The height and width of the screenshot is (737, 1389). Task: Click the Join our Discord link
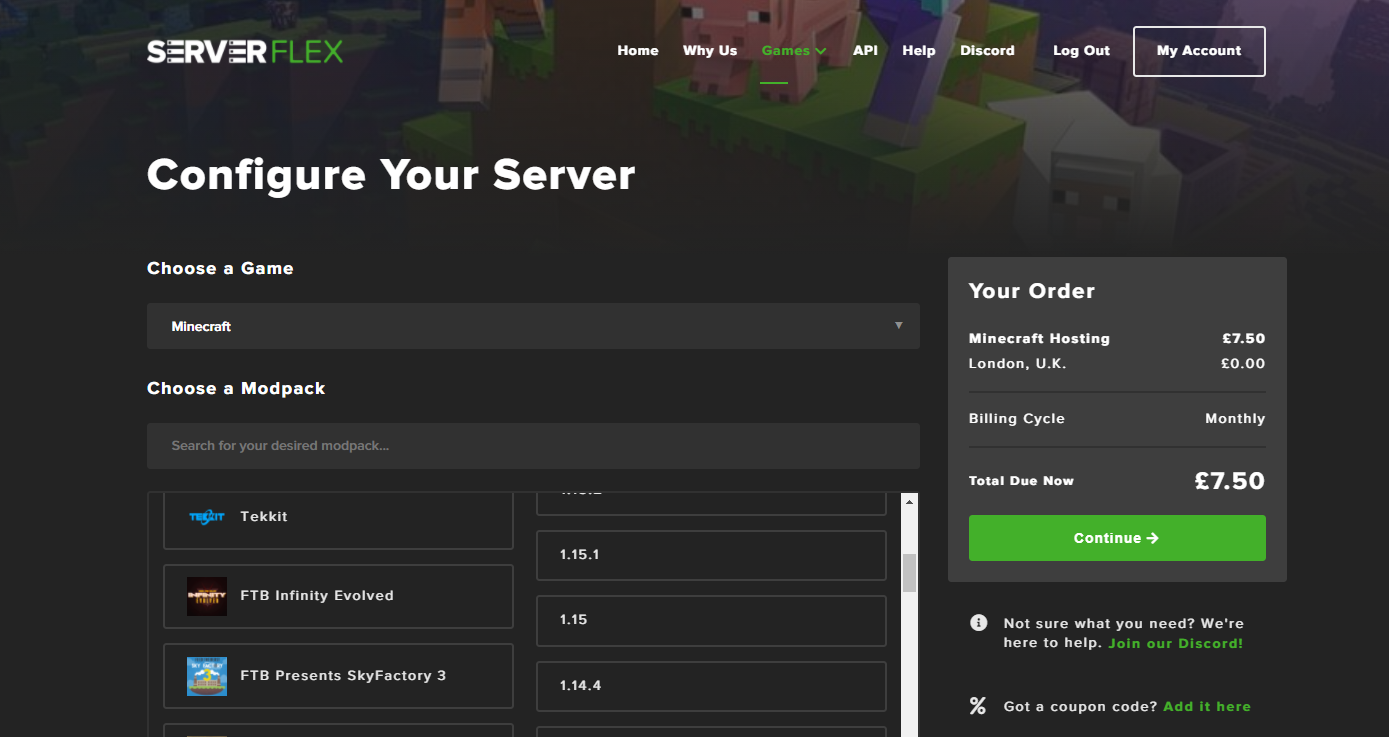(x=1175, y=643)
